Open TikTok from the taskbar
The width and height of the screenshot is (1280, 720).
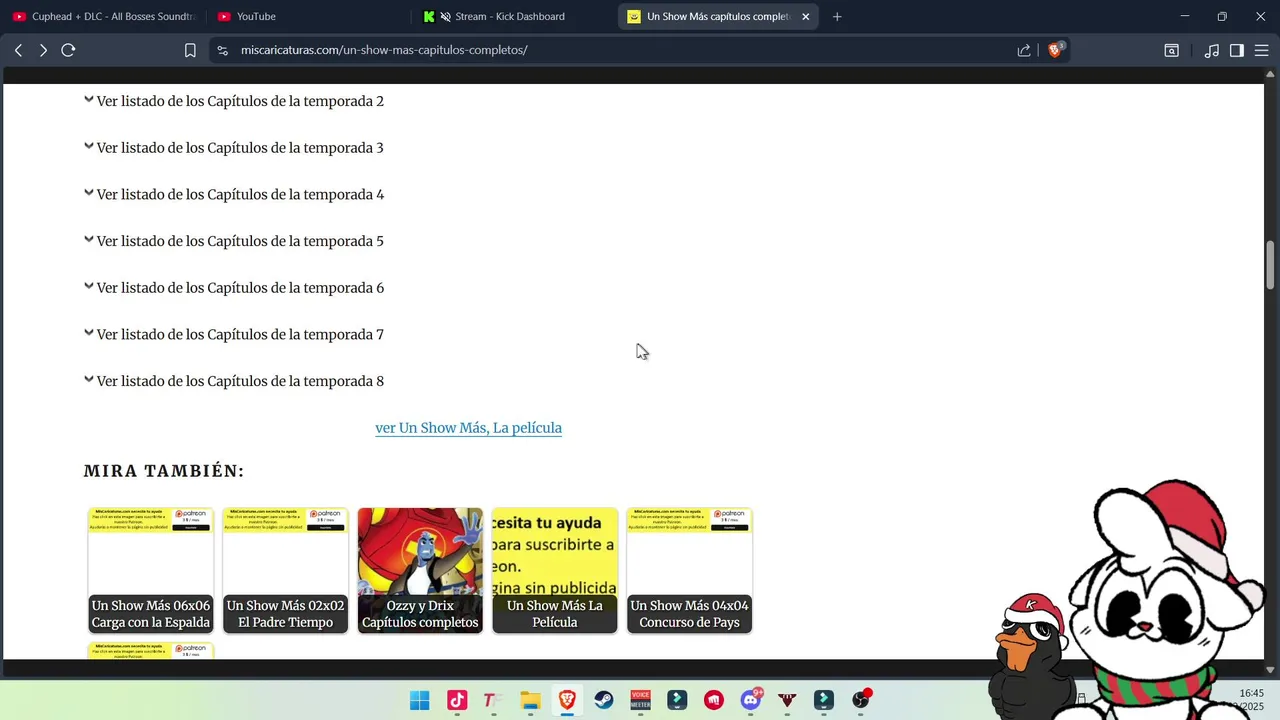pyautogui.click(x=457, y=700)
